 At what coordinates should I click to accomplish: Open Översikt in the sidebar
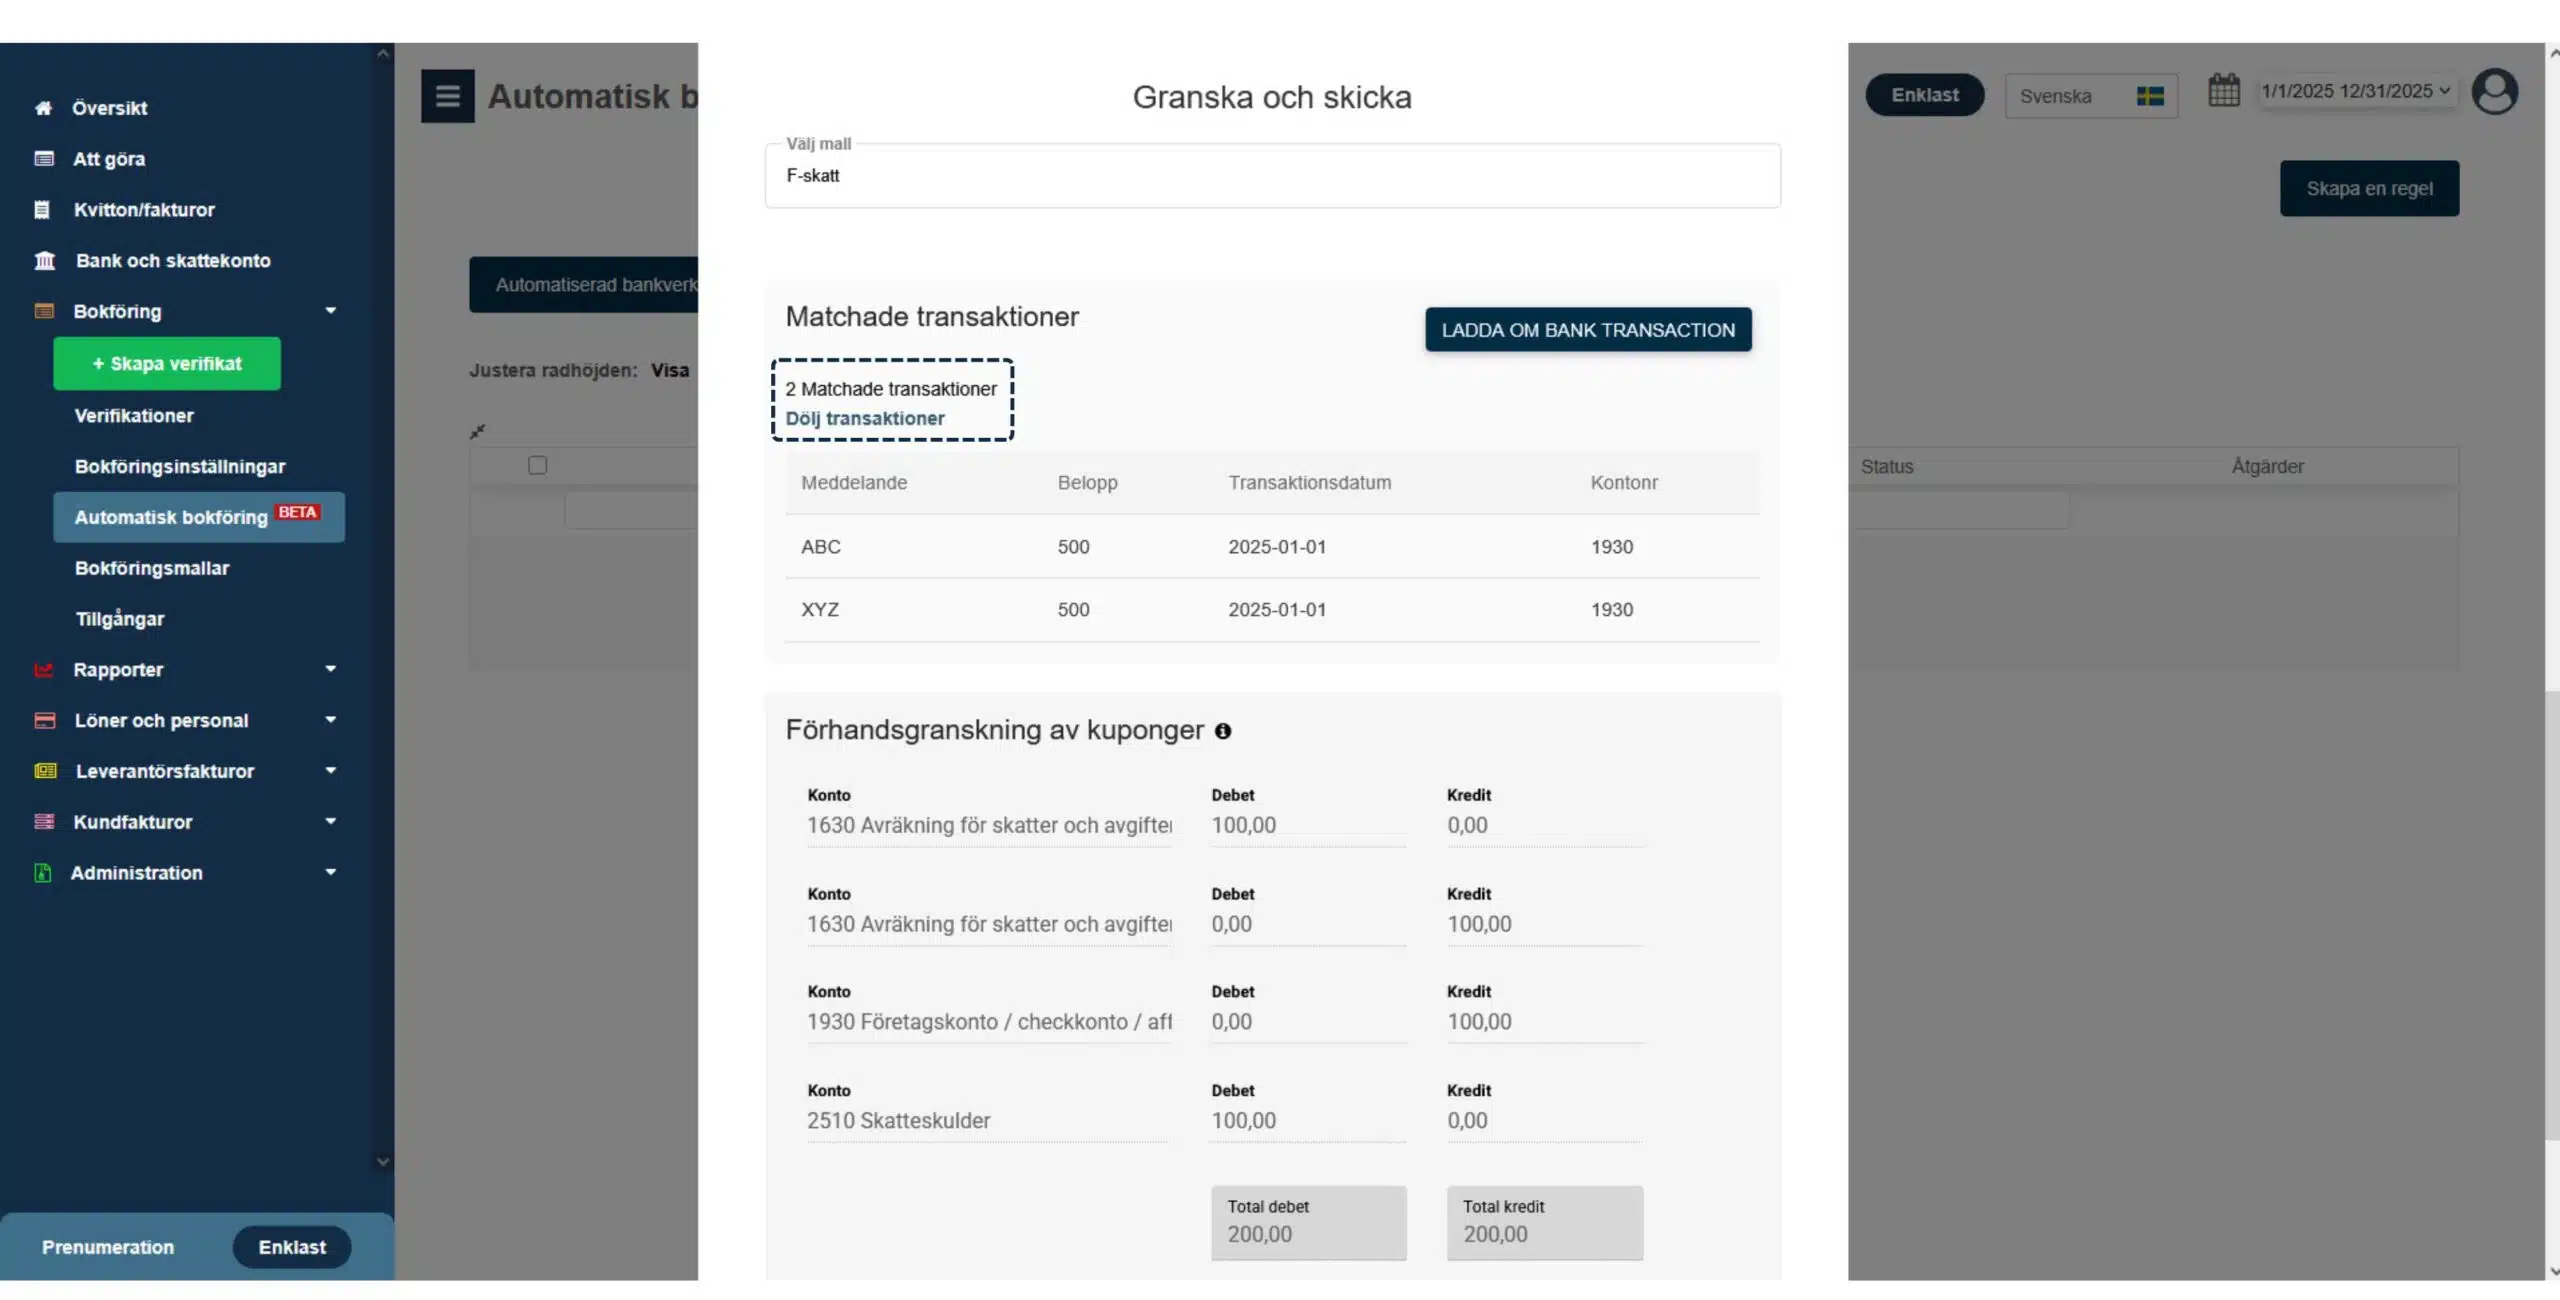pyautogui.click(x=110, y=108)
